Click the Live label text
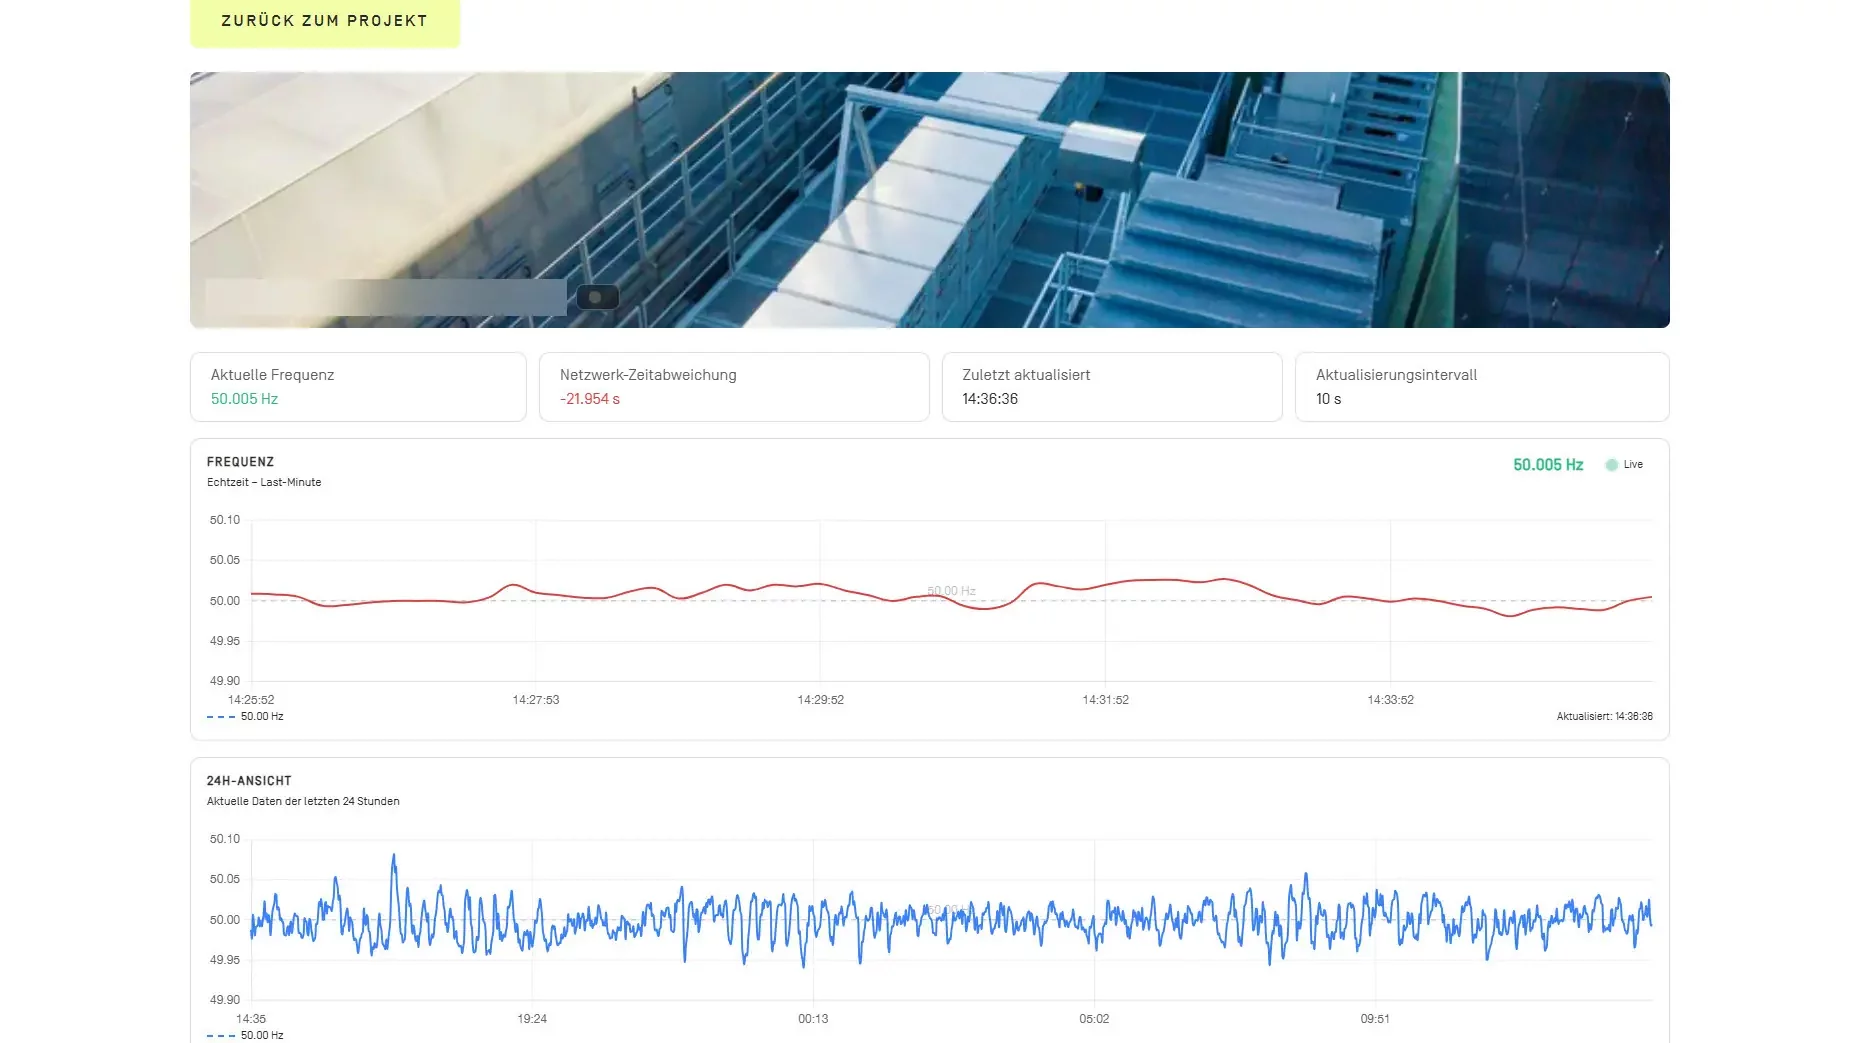Viewport: 1855px width, 1043px height. click(x=1633, y=465)
